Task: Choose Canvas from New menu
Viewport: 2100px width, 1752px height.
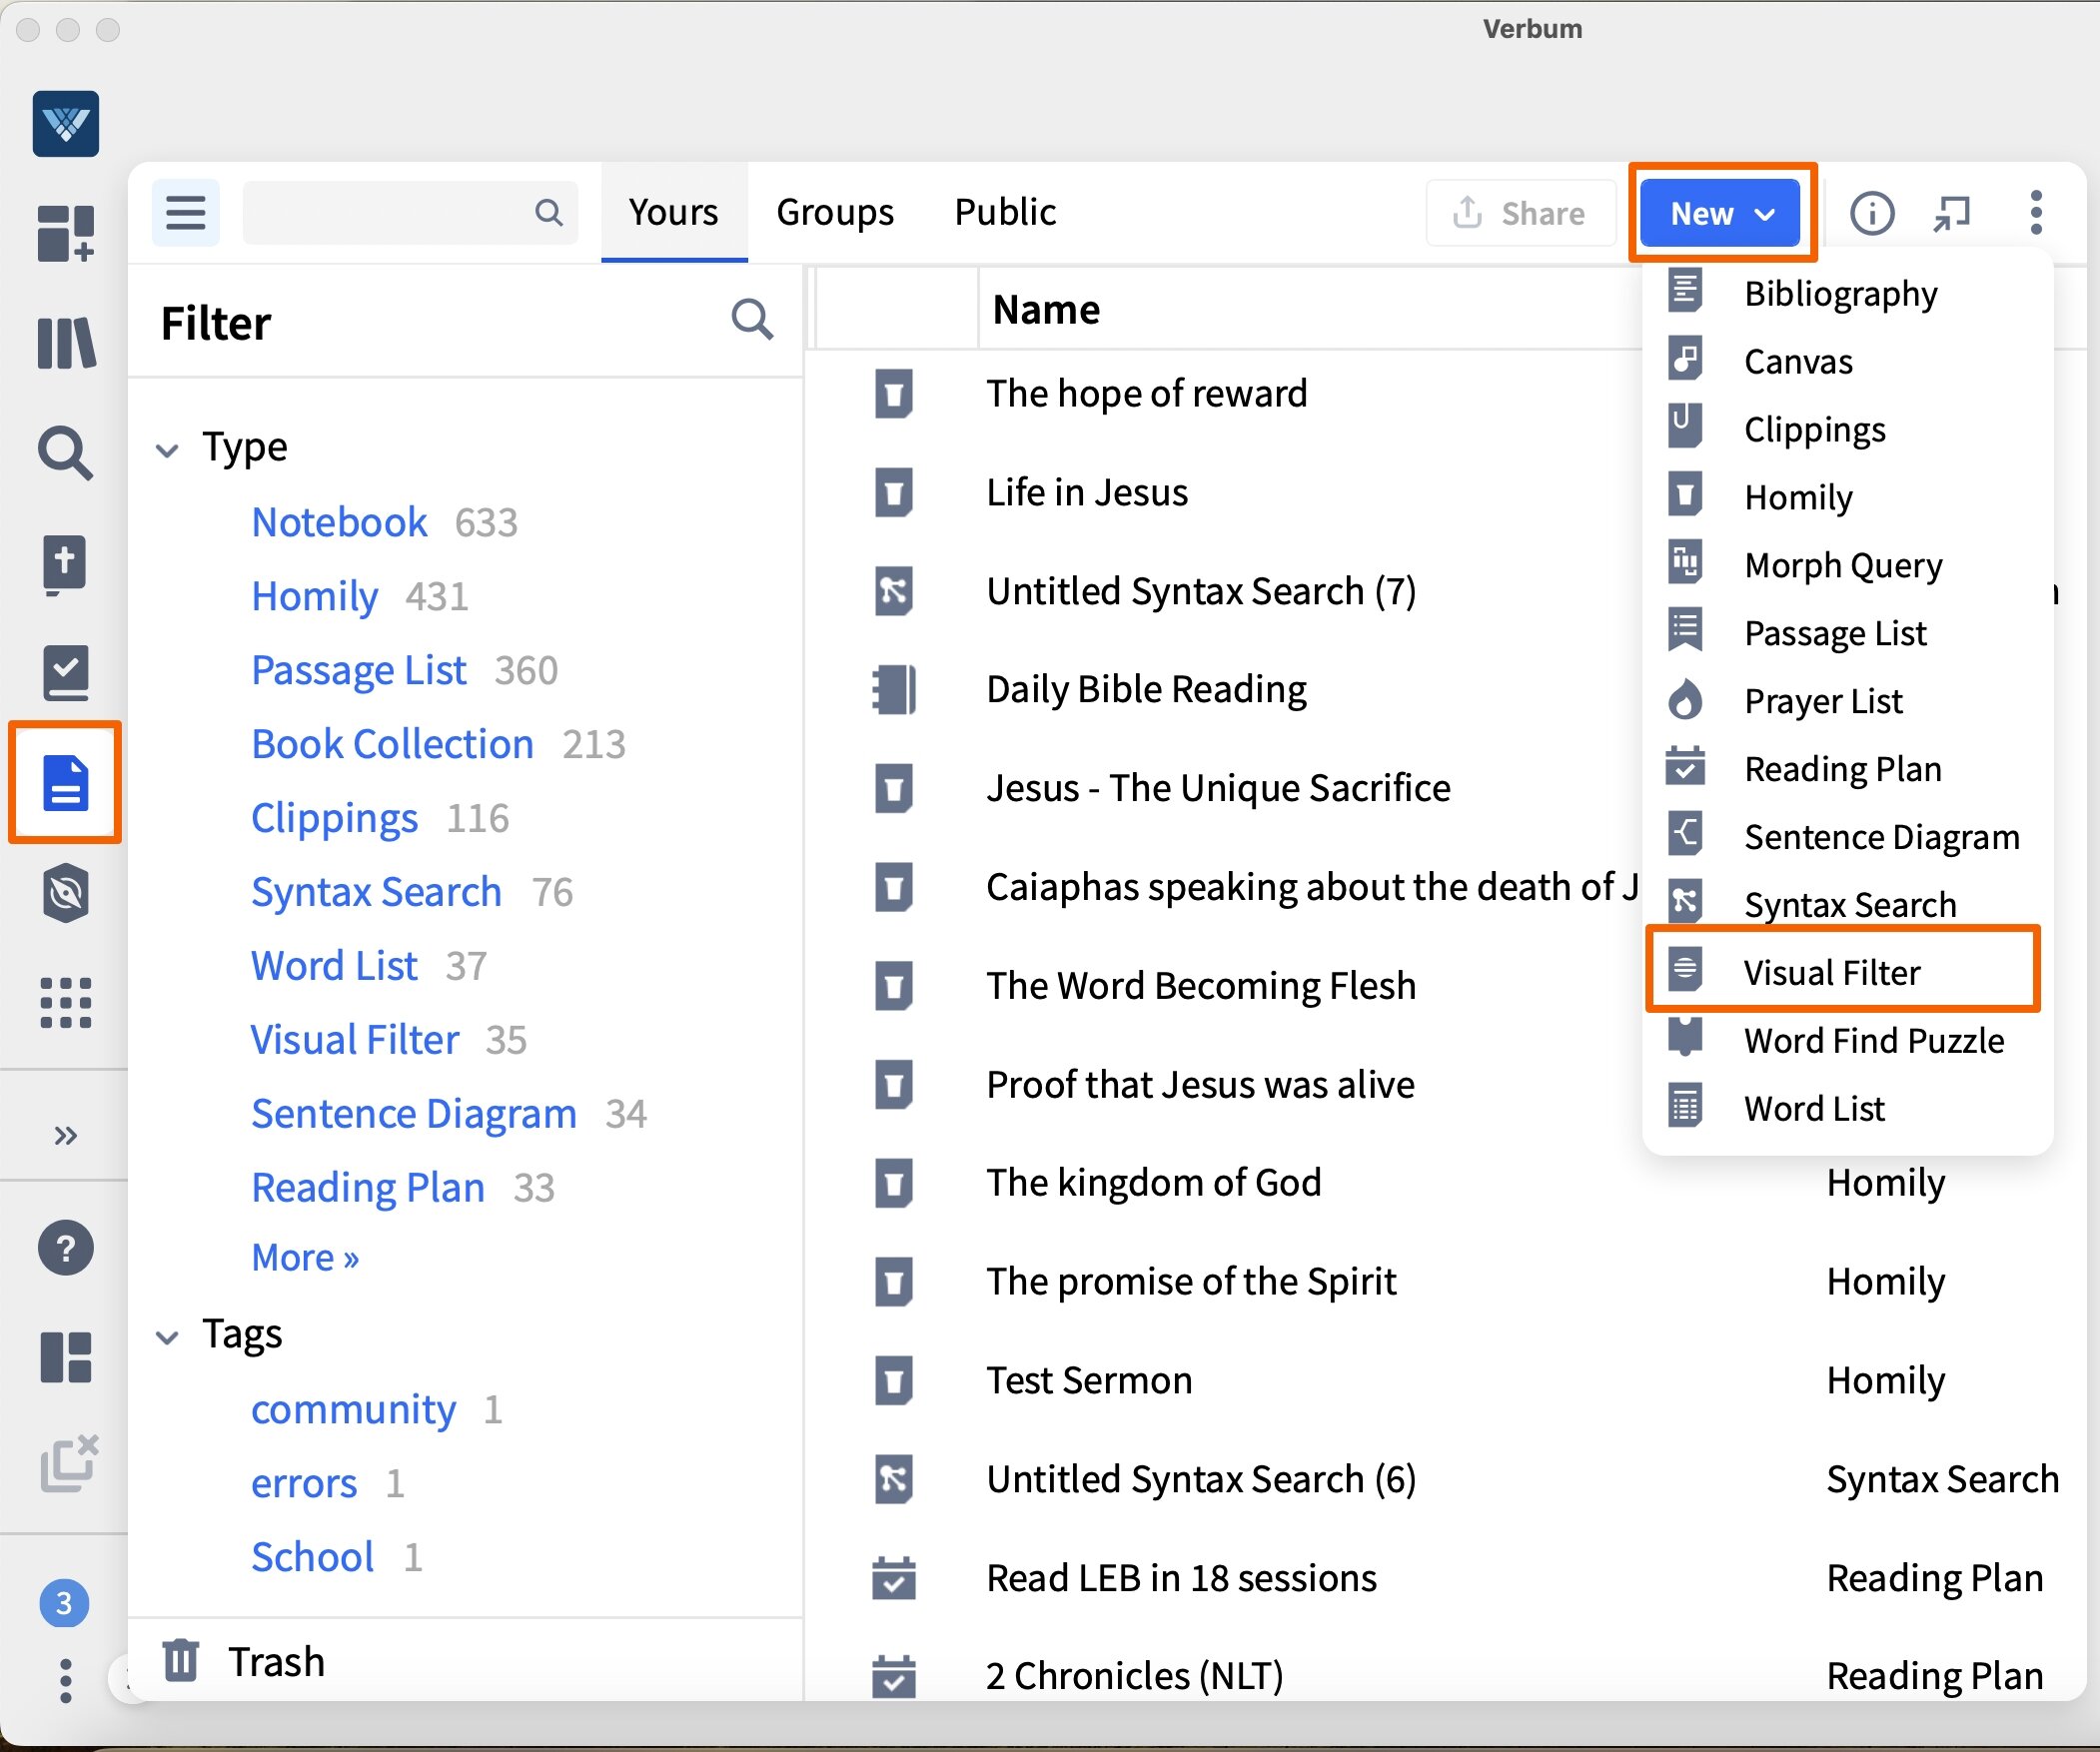Action: coord(1846,361)
